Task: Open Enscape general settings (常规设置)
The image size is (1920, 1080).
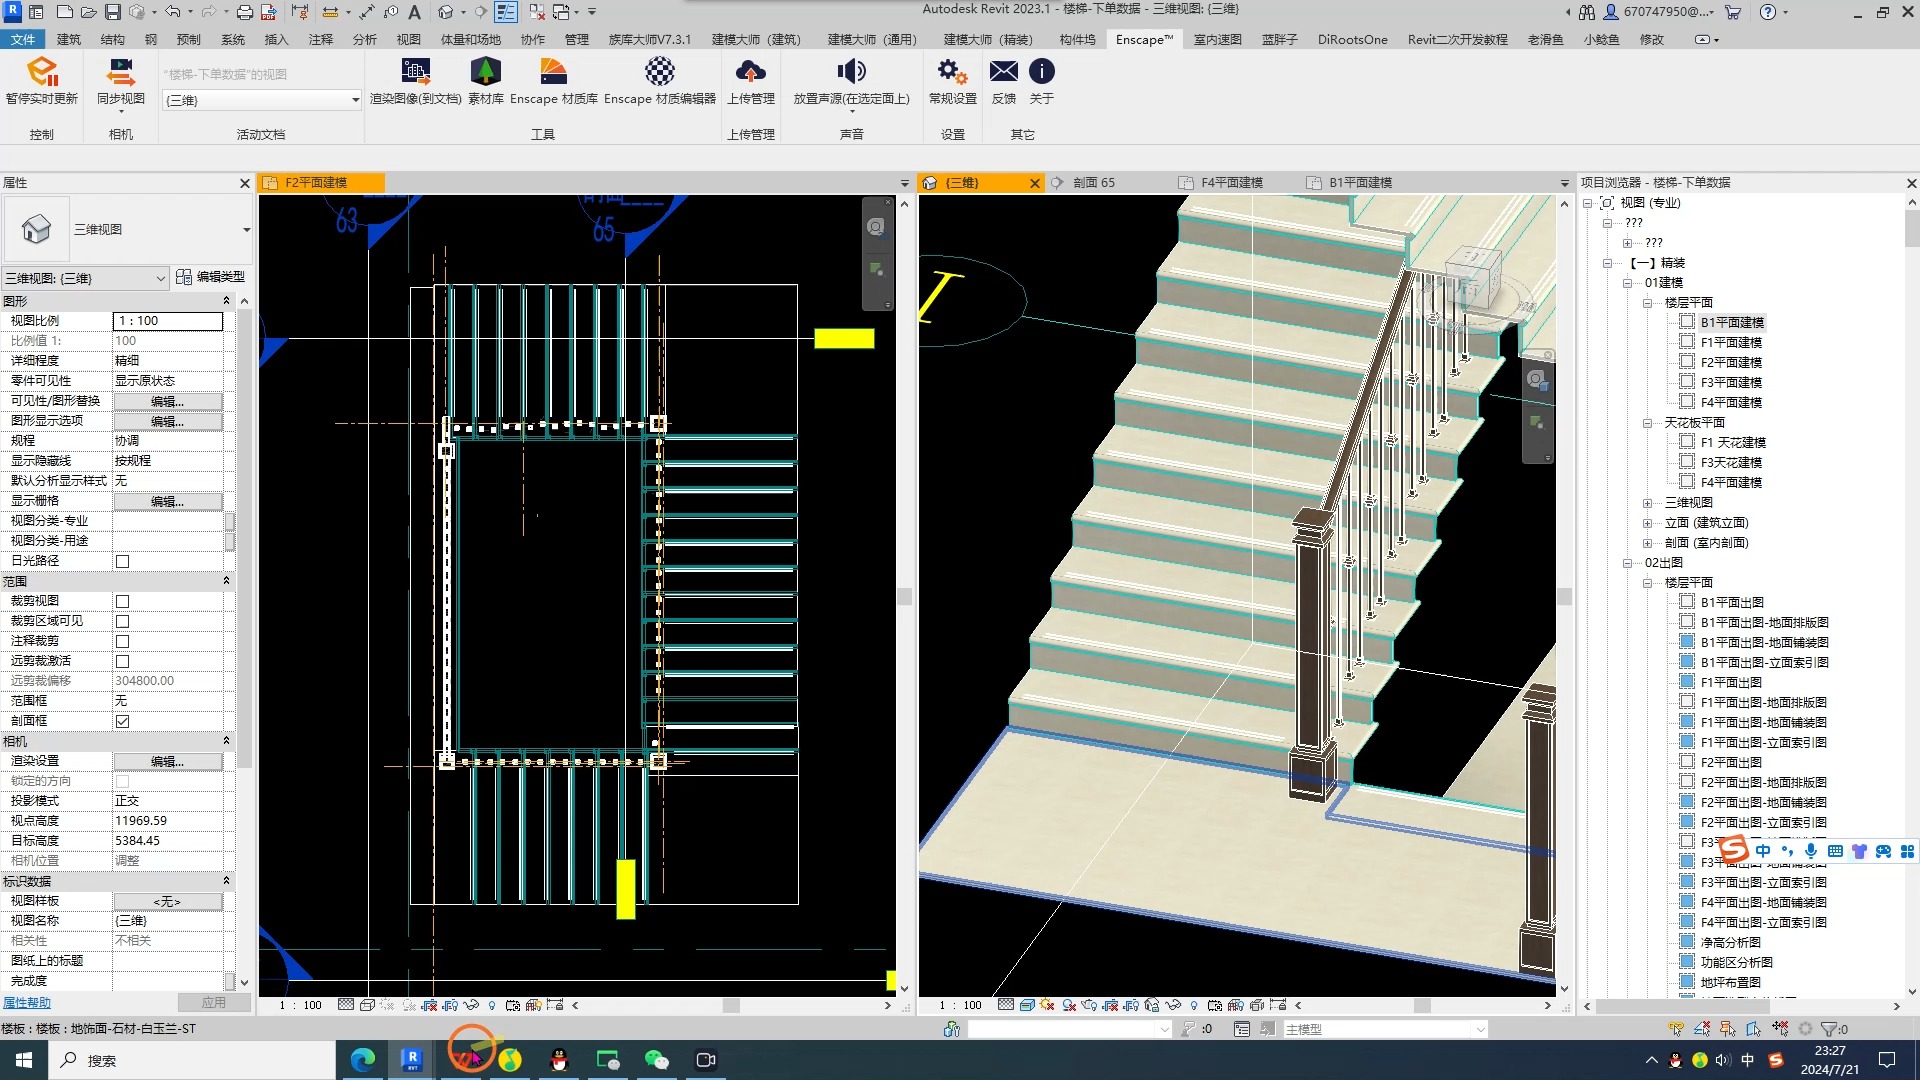Action: (x=952, y=72)
